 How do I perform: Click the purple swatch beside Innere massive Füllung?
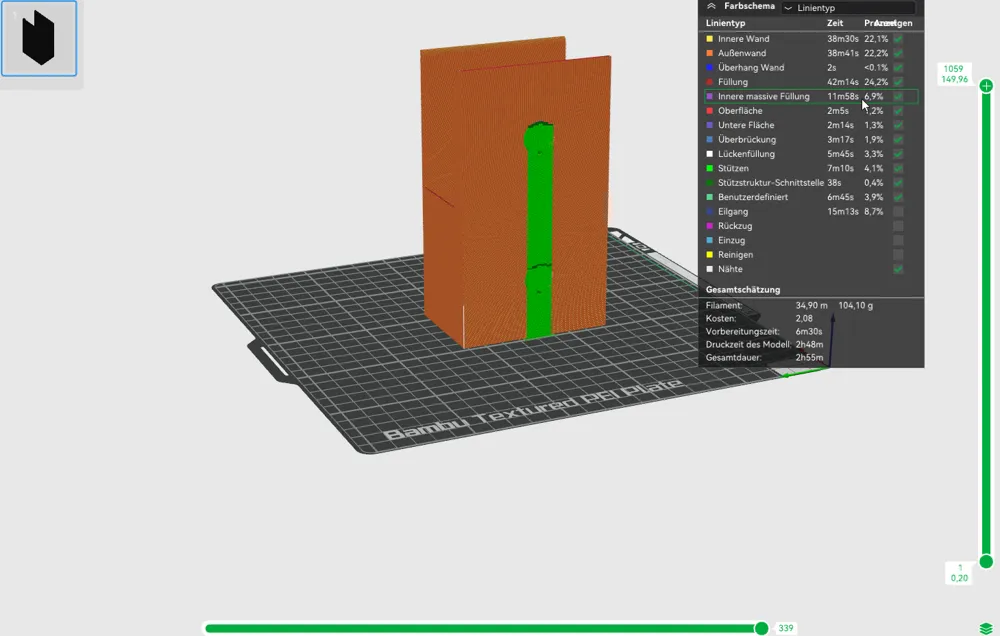[x=708, y=96]
